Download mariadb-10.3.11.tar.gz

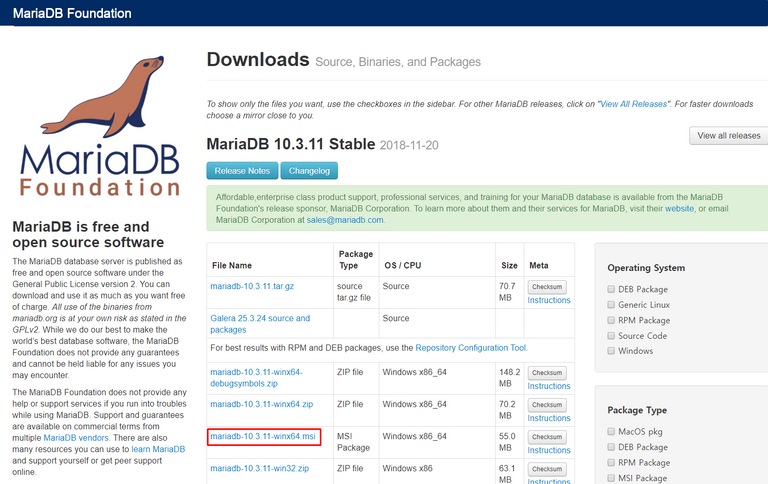[x=252, y=286]
